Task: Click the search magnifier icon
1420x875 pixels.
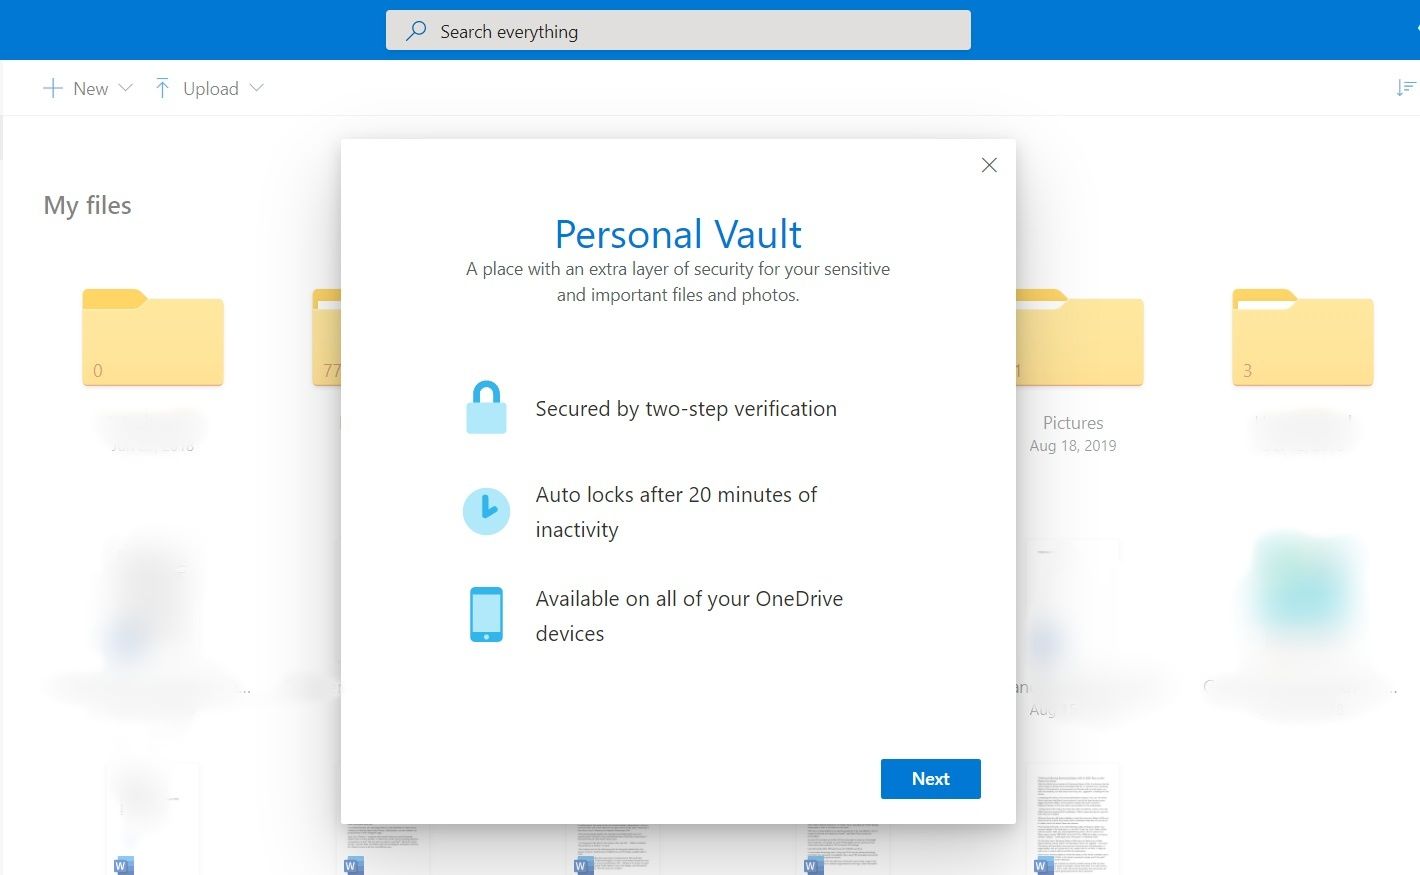Action: [416, 31]
